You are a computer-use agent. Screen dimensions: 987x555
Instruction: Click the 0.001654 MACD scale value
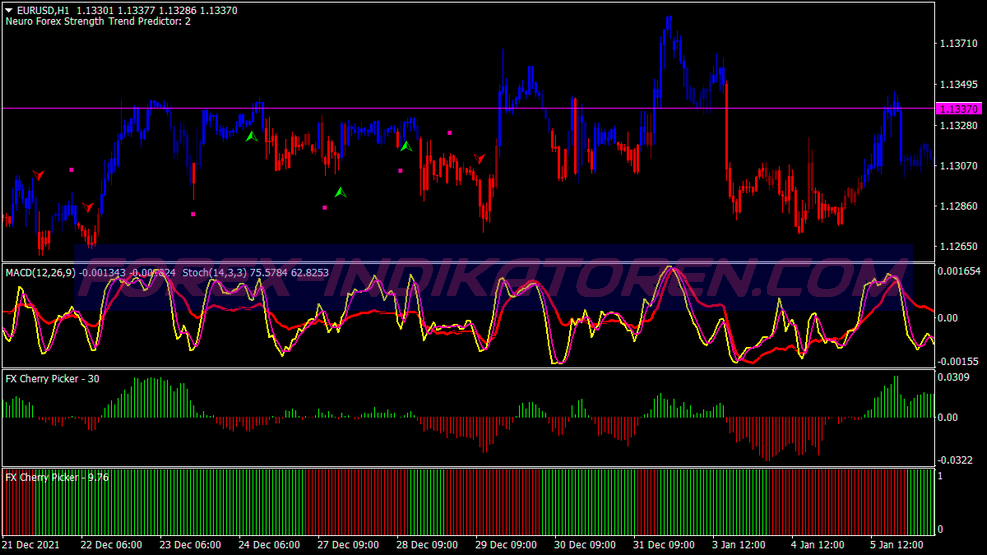coord(959,271)
